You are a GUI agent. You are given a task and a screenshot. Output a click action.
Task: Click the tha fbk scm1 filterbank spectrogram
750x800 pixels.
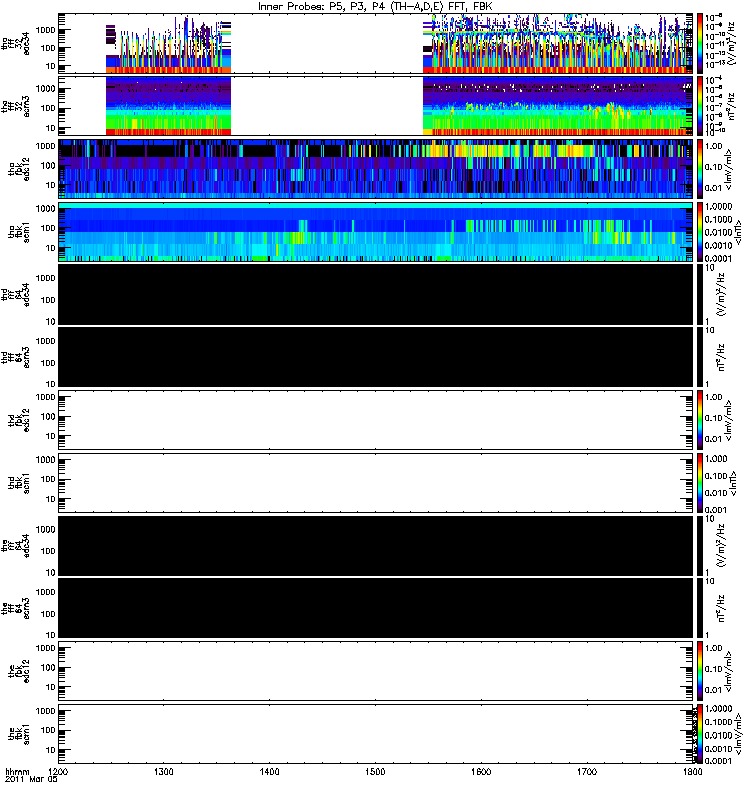pos(376,232)
